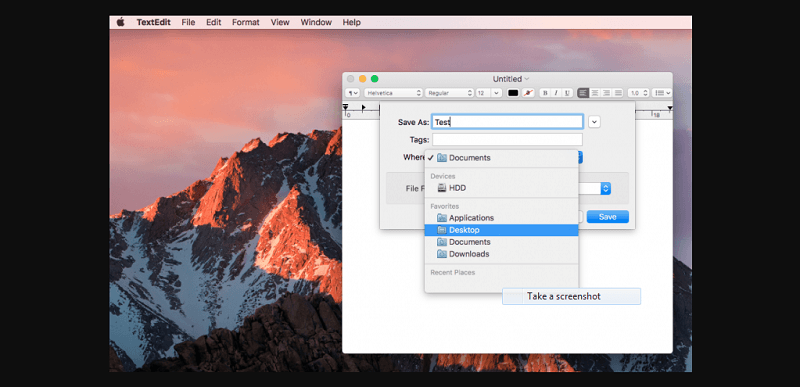Screen dimensions: 800x387
Task: Select Downloads in the location list
Action: [x=502, y=254]
